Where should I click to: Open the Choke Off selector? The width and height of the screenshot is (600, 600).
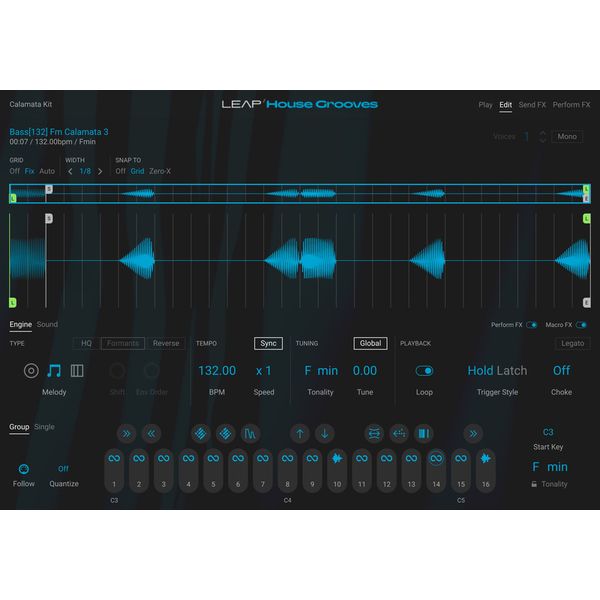pyautogui.click(x=561, y=370)
